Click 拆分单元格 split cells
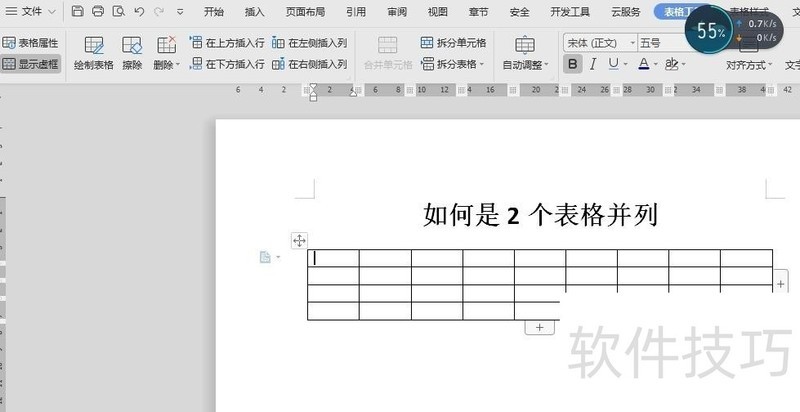This screenshot has width=800, height=412. (x=454, y=43)
